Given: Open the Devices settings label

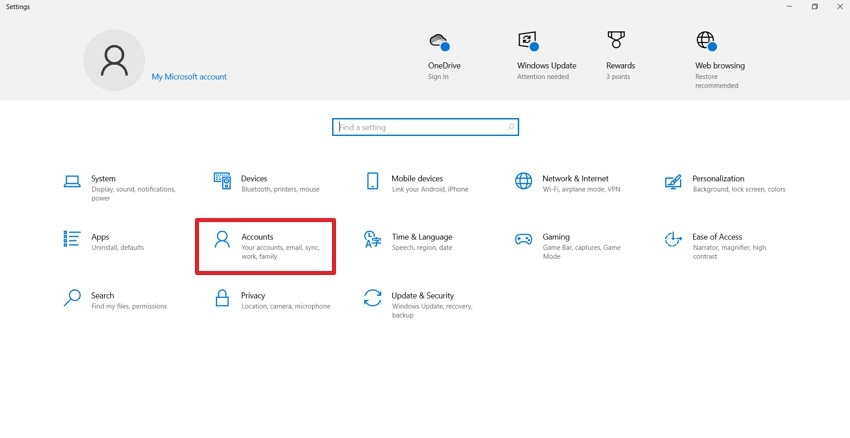Looking at the screenshot, I should click(254, 178).
